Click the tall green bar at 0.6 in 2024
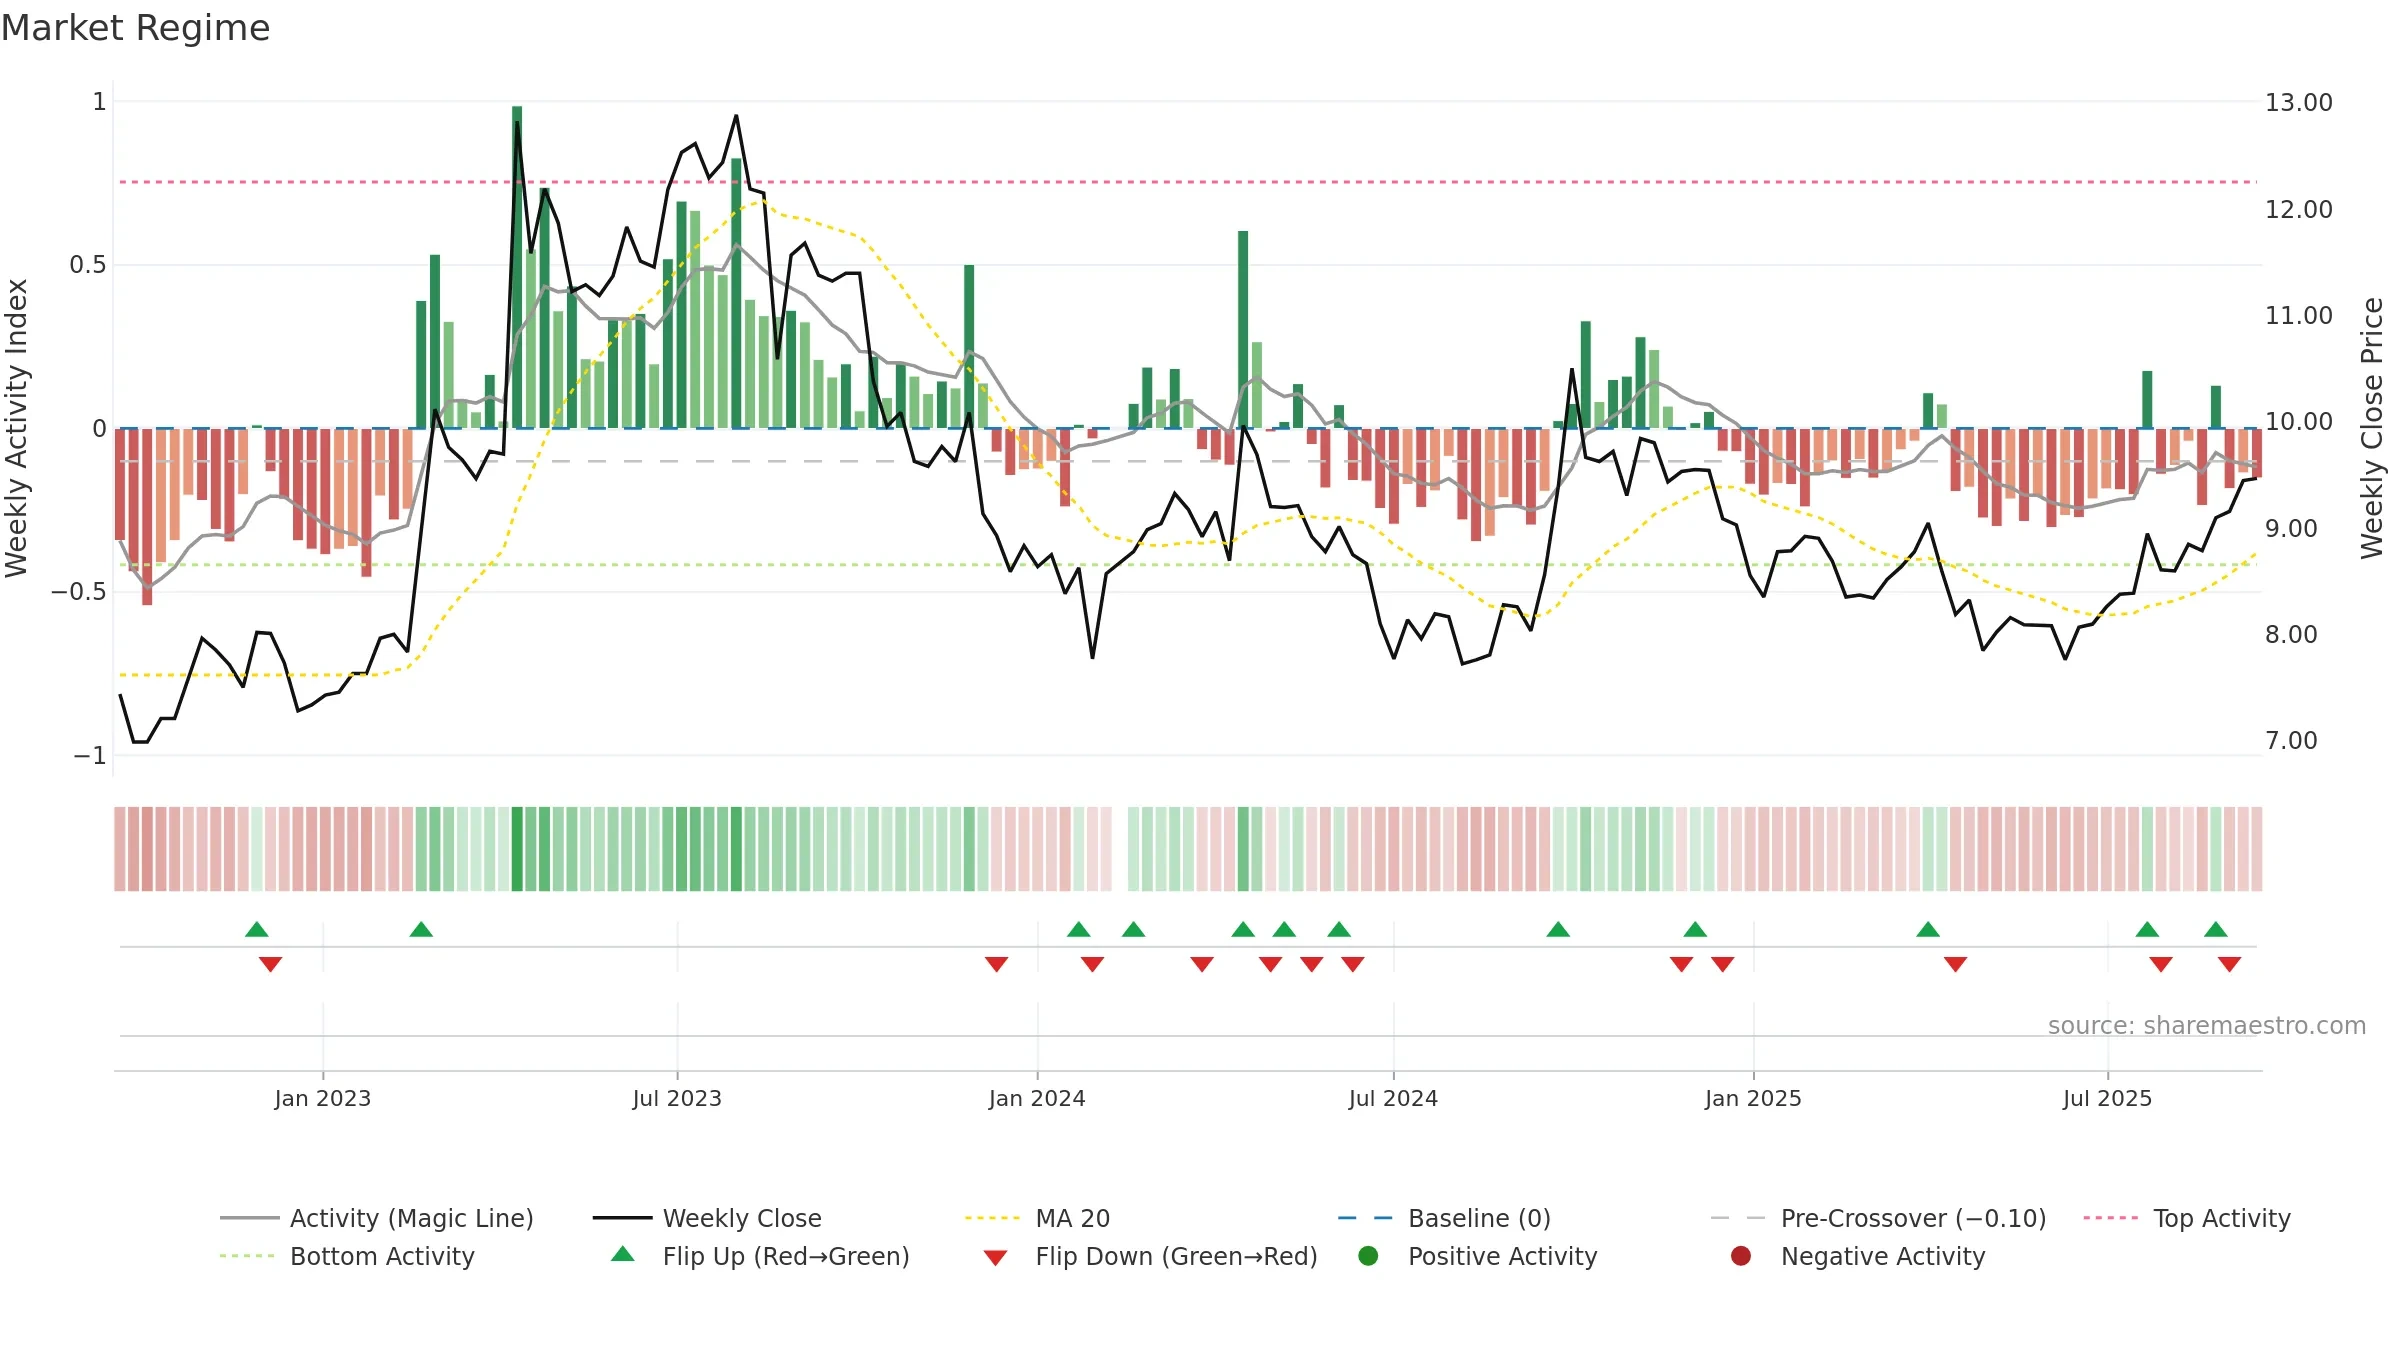The height and width of the screenshot is (1350, 2400). (1243, 330)
